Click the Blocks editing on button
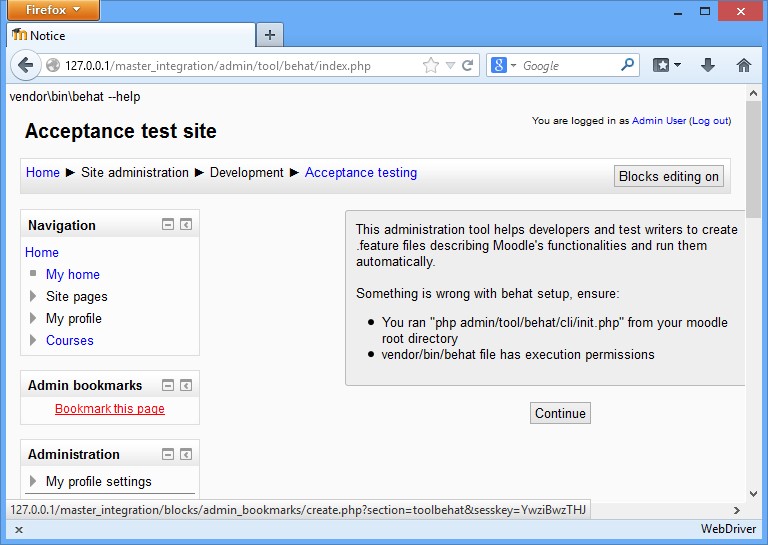Viewport: 768px width, 545px height. (x=669, y=176)
